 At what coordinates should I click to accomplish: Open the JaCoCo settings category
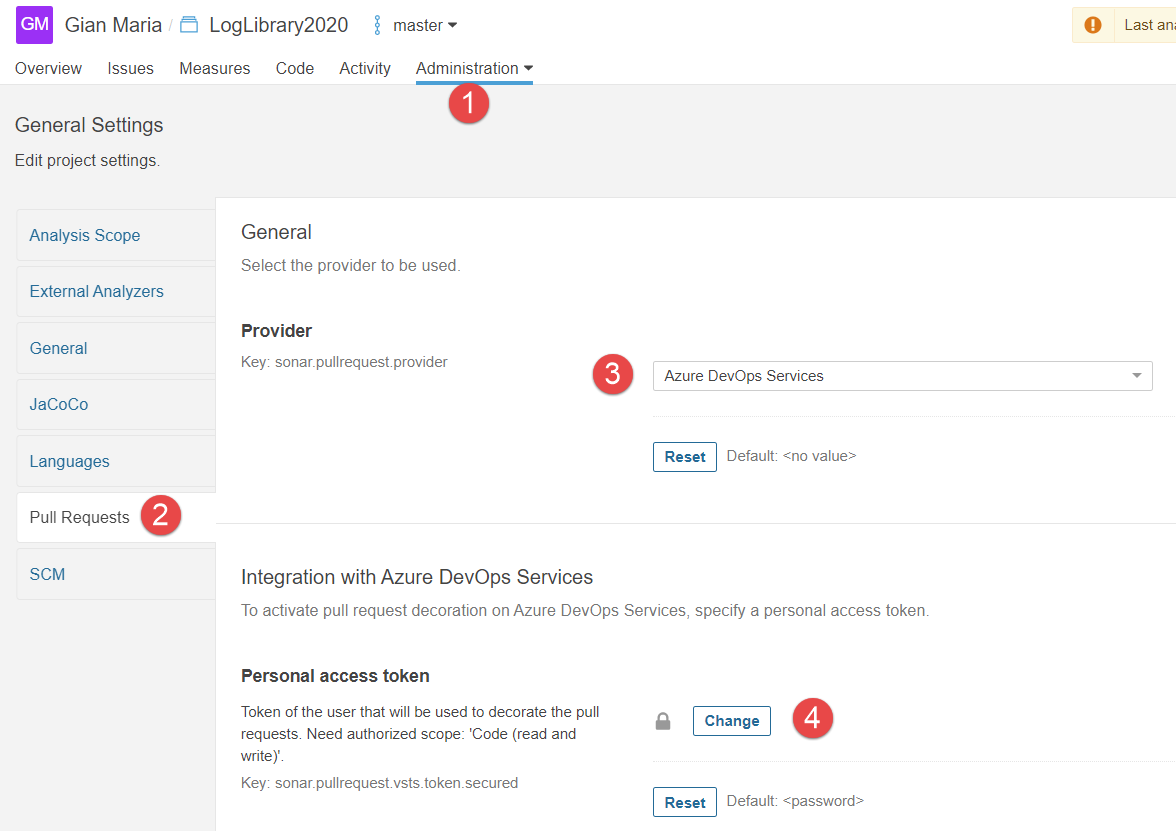pyautogui.click(x=59, y=405)
